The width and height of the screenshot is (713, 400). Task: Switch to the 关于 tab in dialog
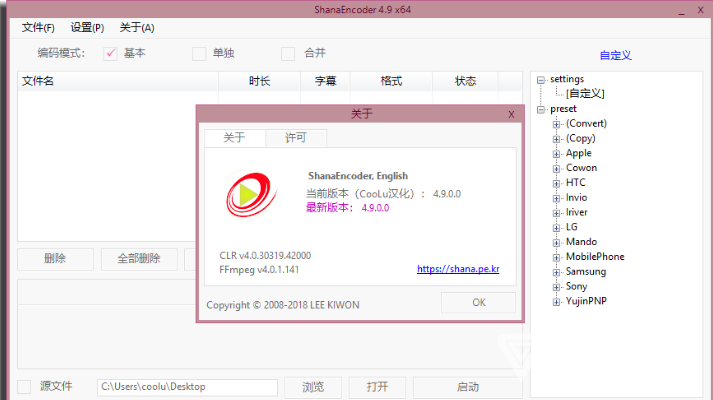point(235,138)
